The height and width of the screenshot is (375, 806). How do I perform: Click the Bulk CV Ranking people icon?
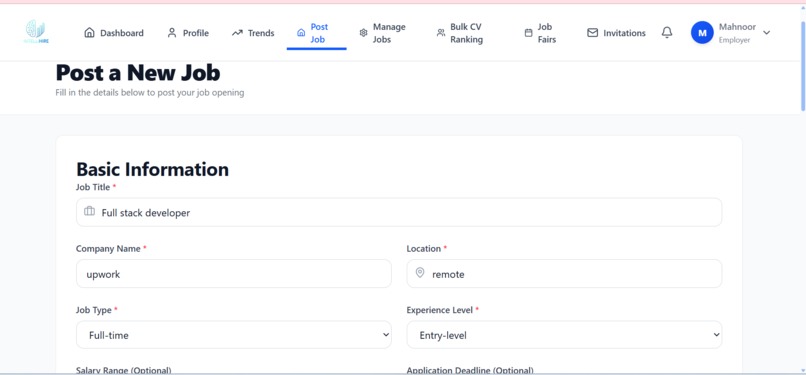(441, 33)
